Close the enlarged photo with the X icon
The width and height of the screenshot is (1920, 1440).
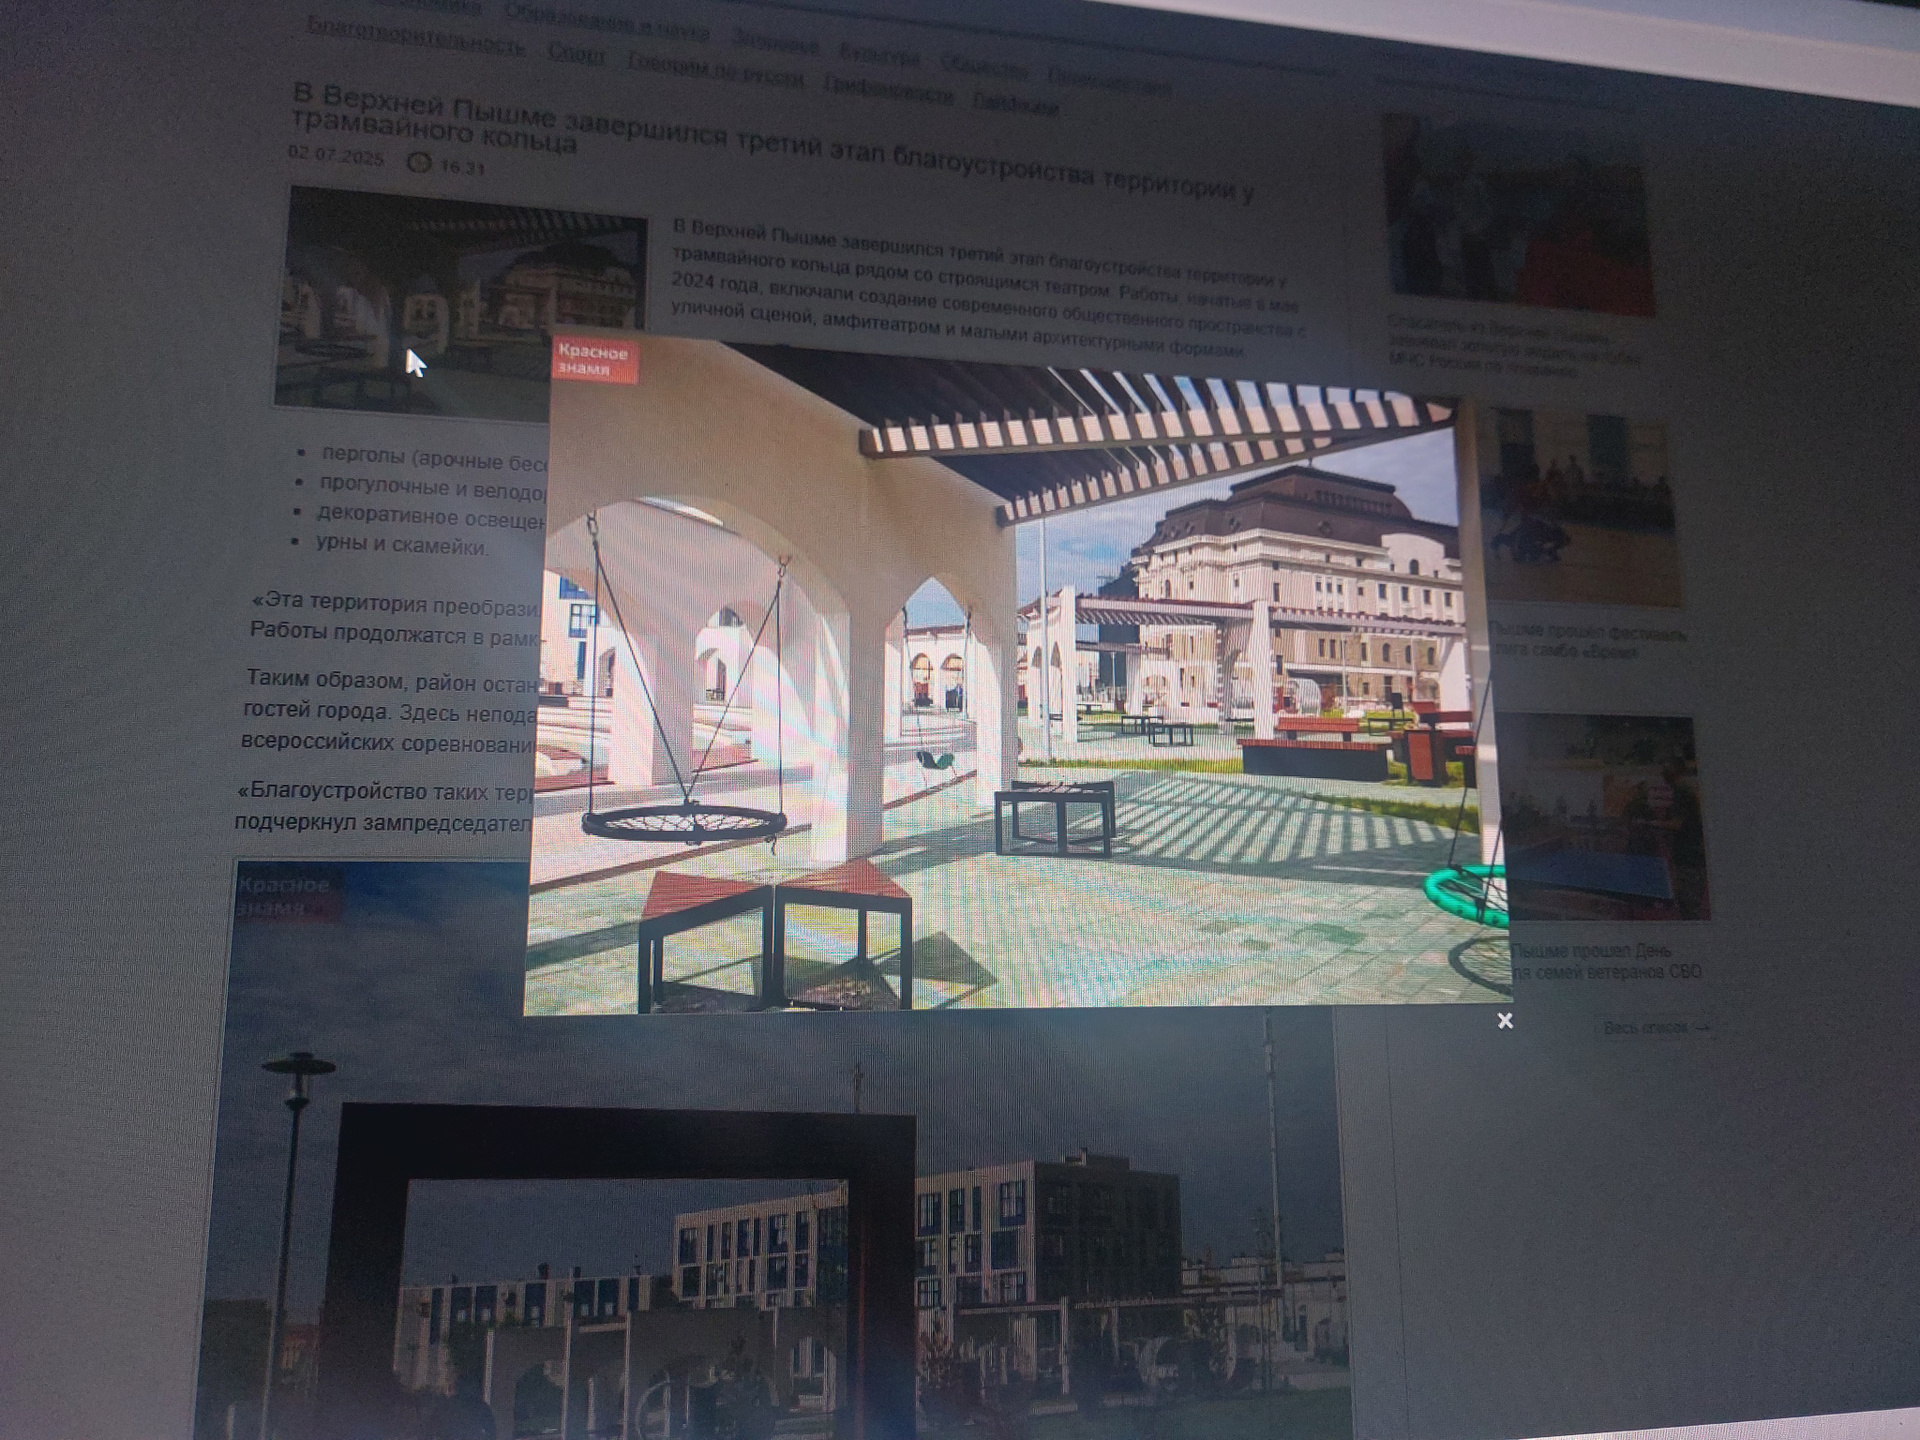[1504, 1020]
